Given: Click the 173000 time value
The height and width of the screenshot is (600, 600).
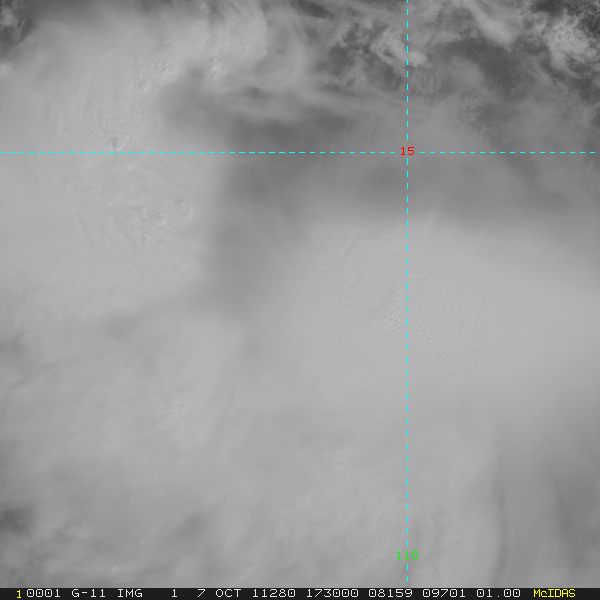Looking at the screenshot, I should click(x=332, y=593).
